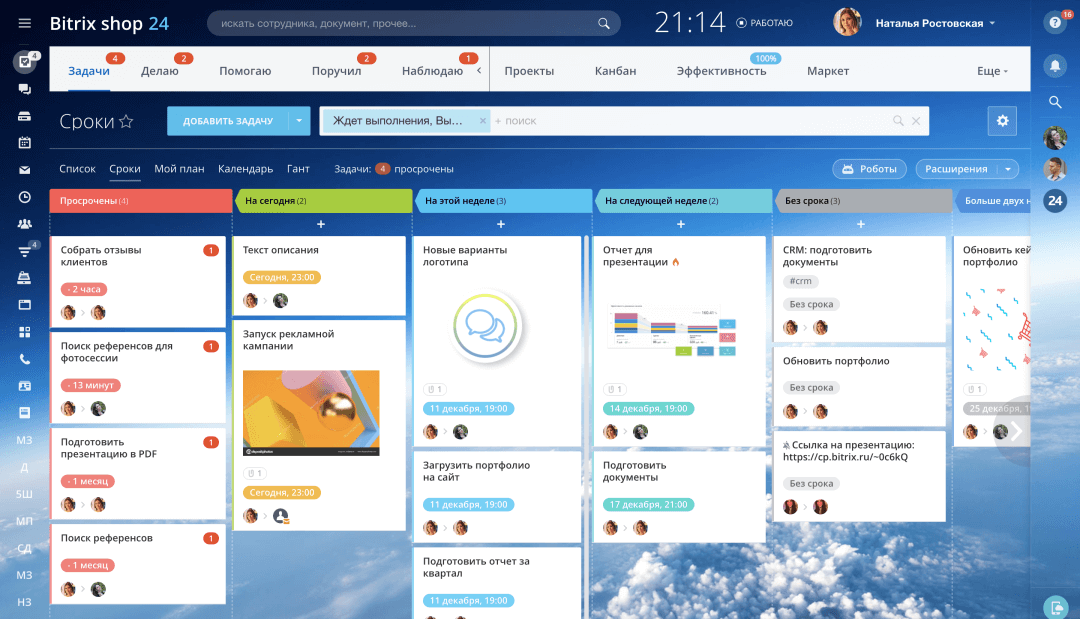The height and width of the screenshot is (619, 1080).
Task: Star the Сроки page as favorite
Action: tap(126, 121)
